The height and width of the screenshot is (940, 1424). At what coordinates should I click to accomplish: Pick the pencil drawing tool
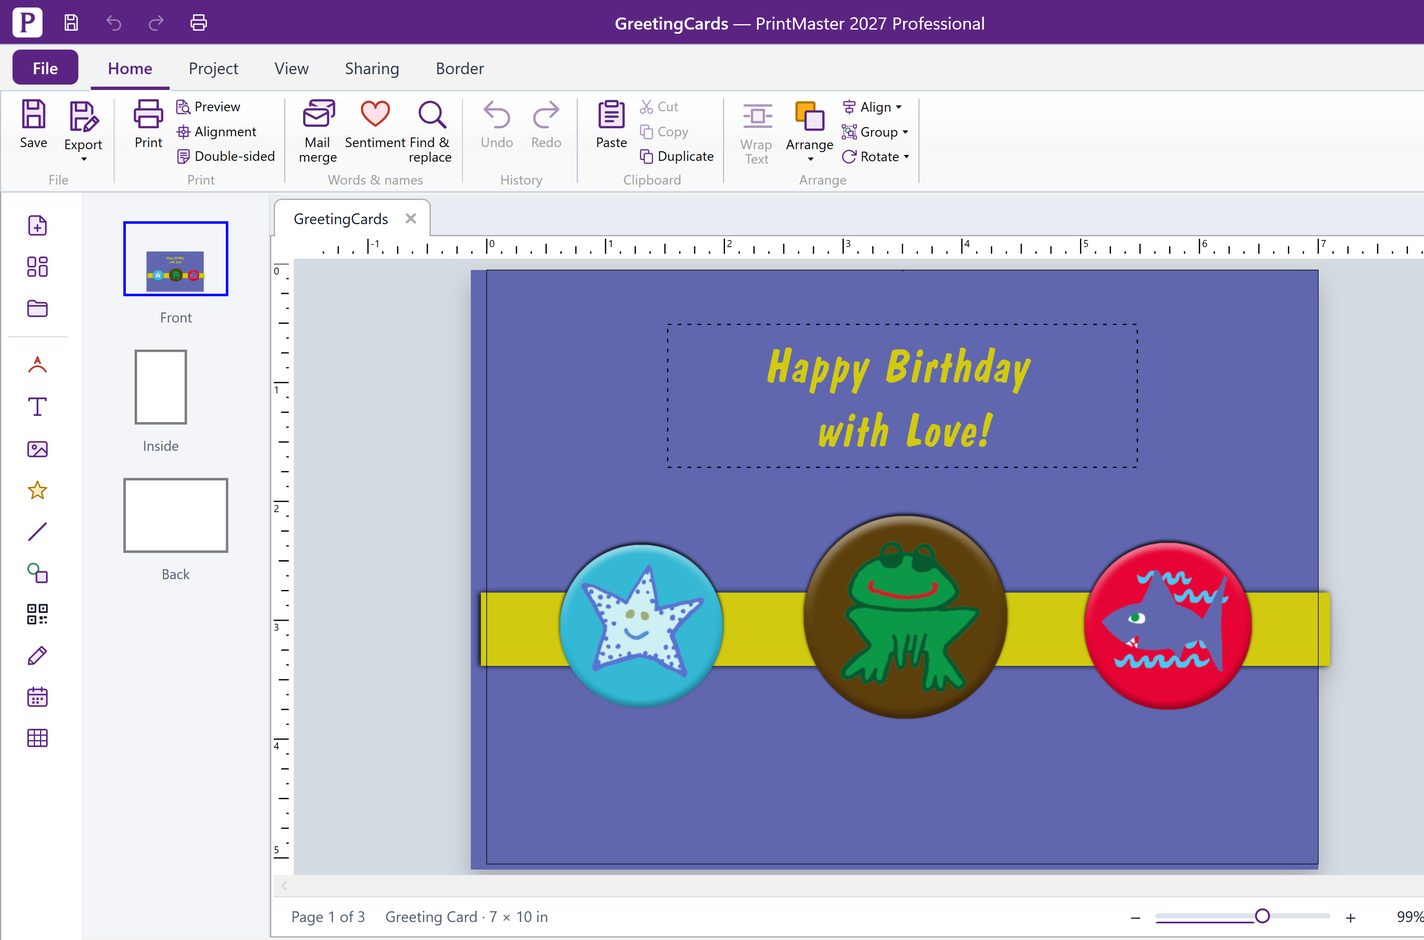[x=37, y=656]
